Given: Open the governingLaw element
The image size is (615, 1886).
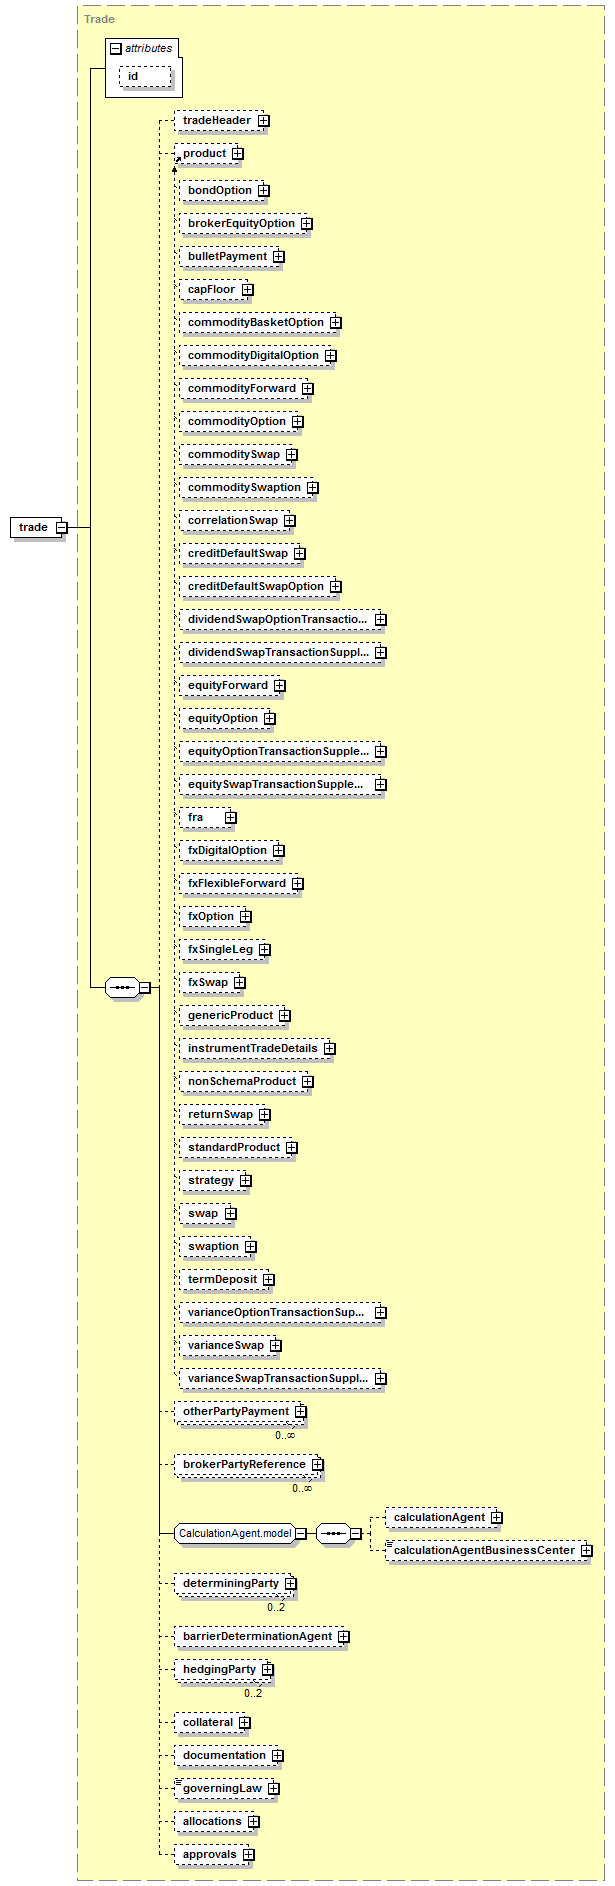Looking at the screenshot, I should pos(222,1788).
